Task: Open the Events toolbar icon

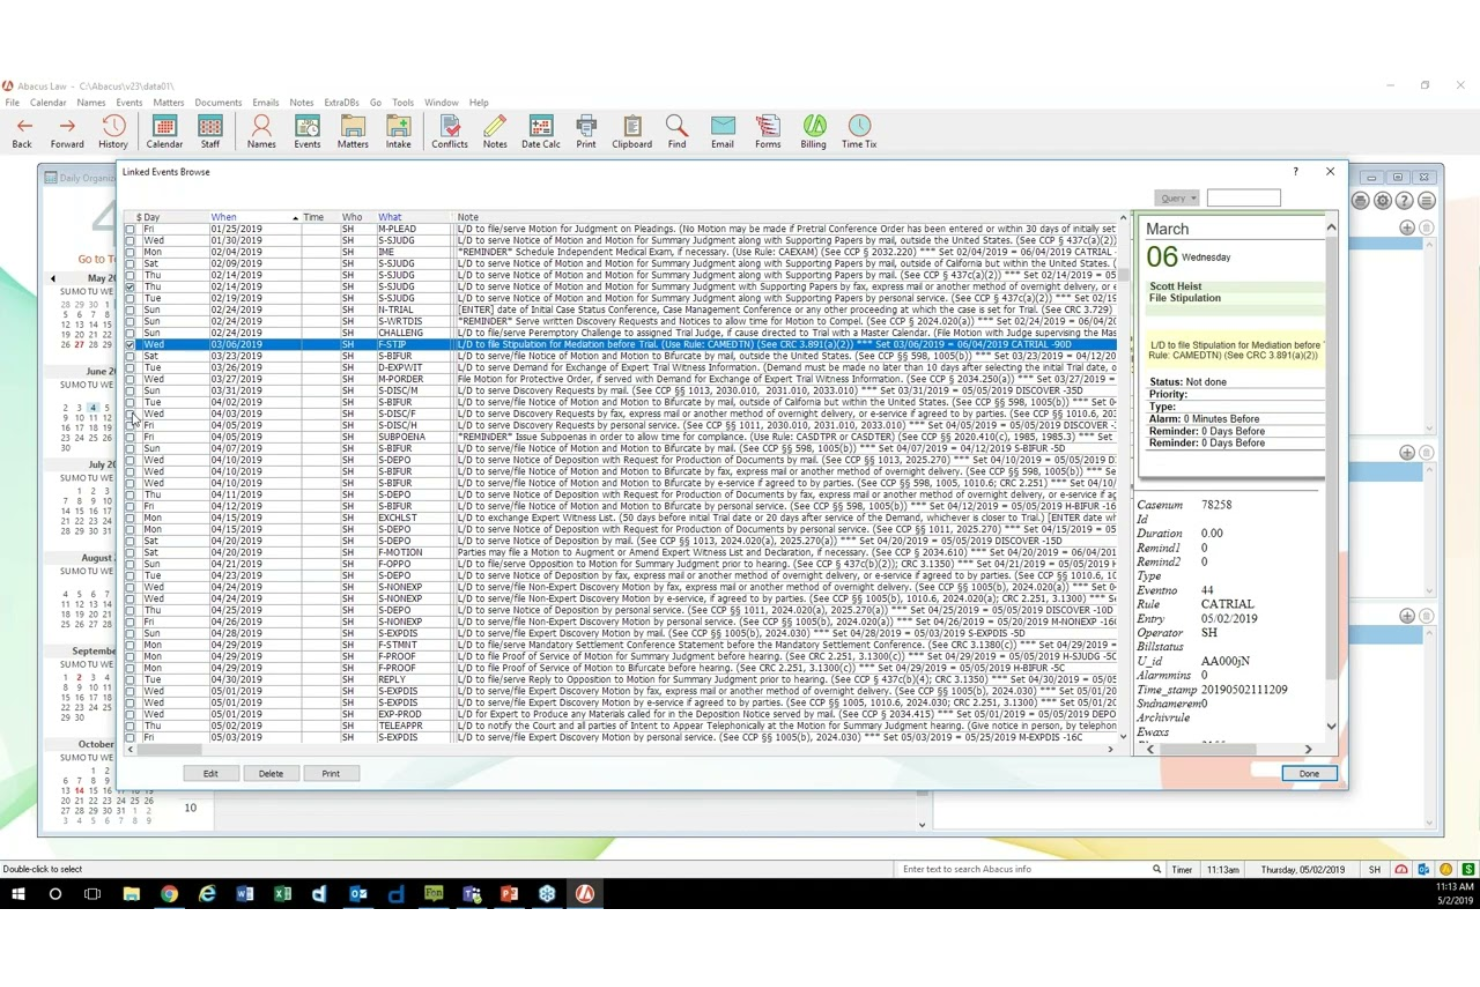Action: tap(307, 130)
